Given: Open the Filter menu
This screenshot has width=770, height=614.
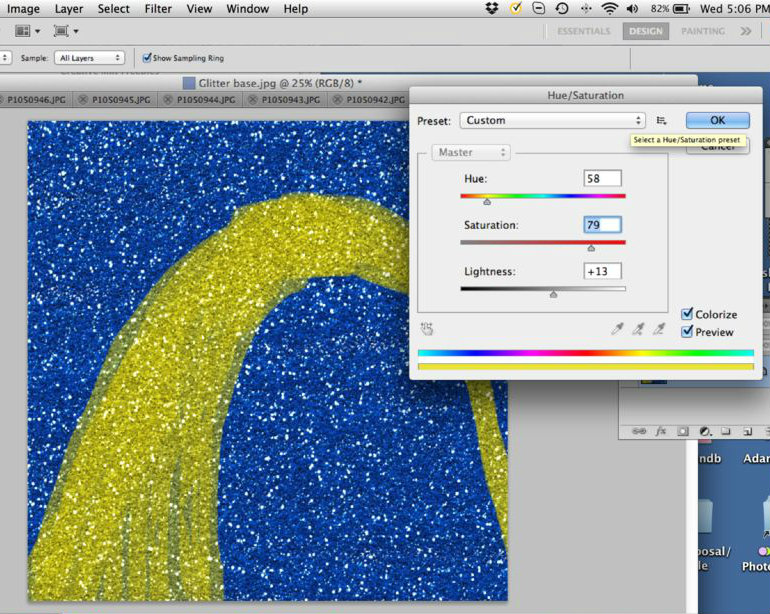Looking at the screenshot, I should 158,9.
